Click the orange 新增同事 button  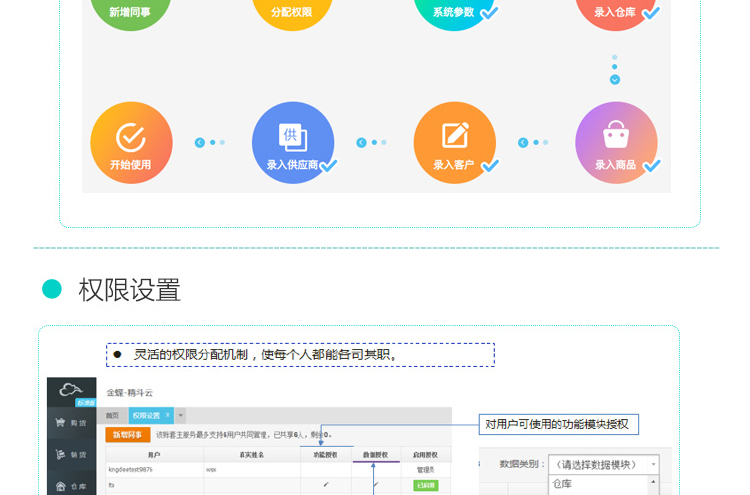coord(128,435)
